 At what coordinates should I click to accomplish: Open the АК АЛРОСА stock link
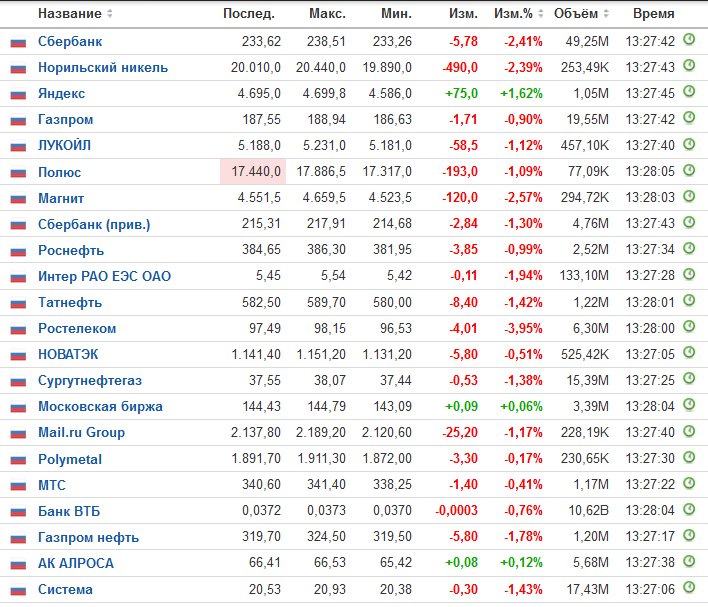tap(75, 563)
